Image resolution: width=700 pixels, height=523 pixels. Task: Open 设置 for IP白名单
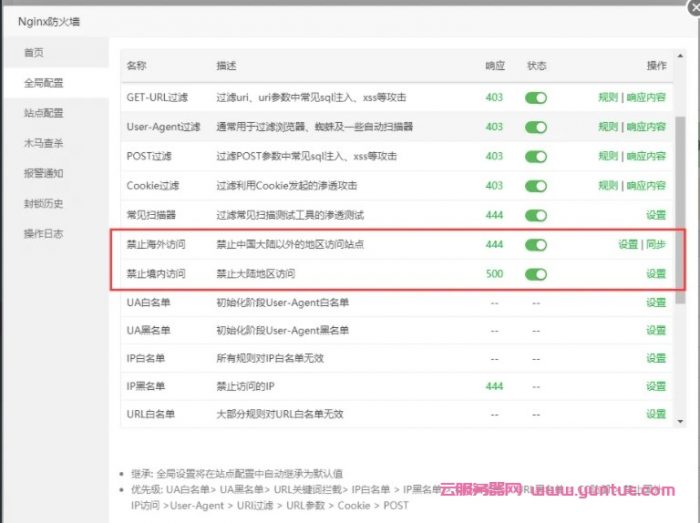pos(655,358)
